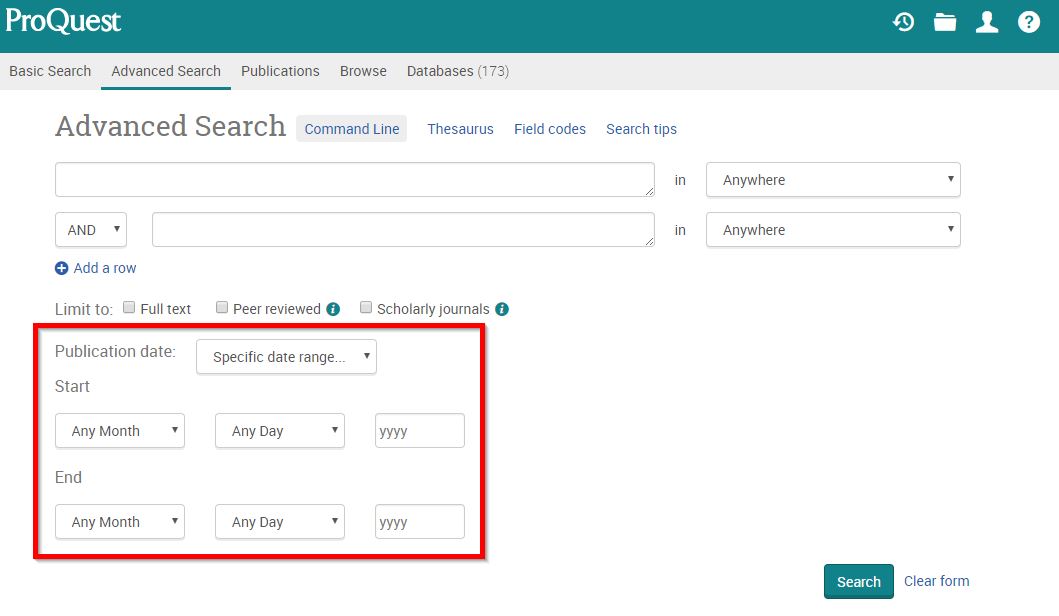1059x616 pixels.
Task: Show info icon for Scholarly journals
Action: coord(502,309)
